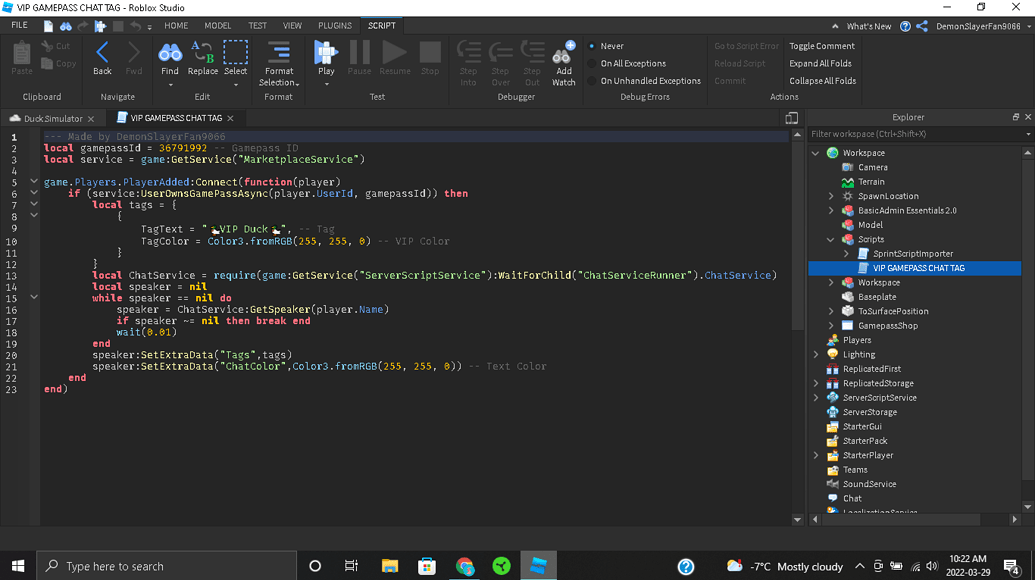Click the Step Out debugger icon

pos(532,52)
